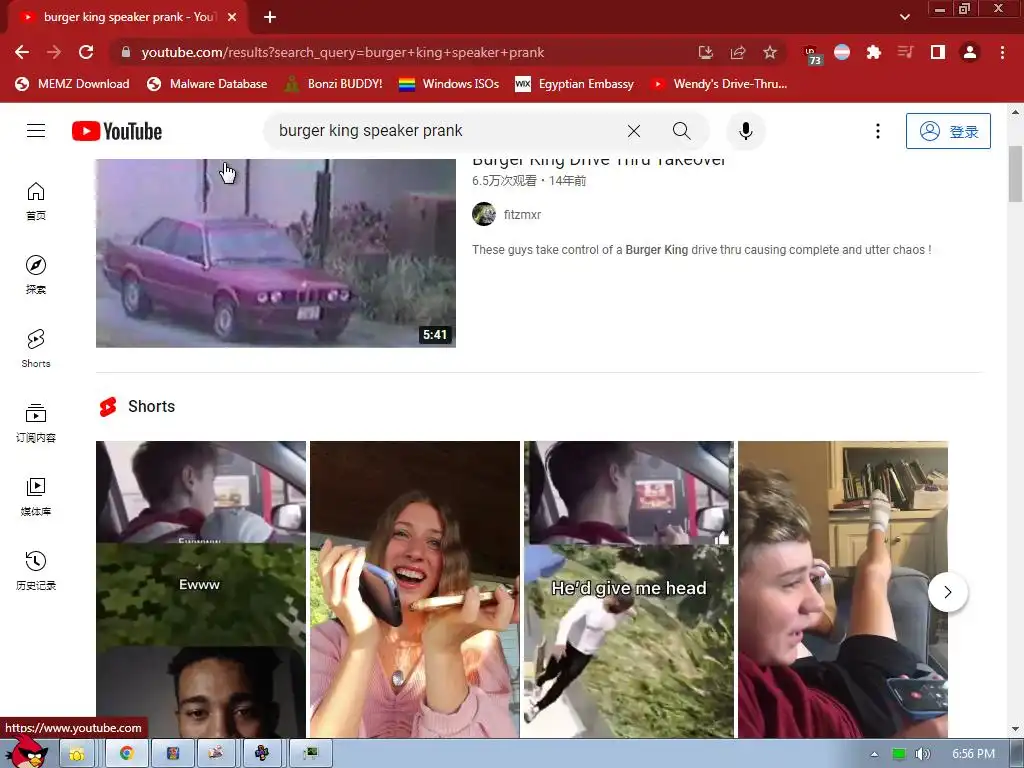Toggle the Chrome side panel
The width and height of the screenshot is (1024, 768).
coord(938,52)
